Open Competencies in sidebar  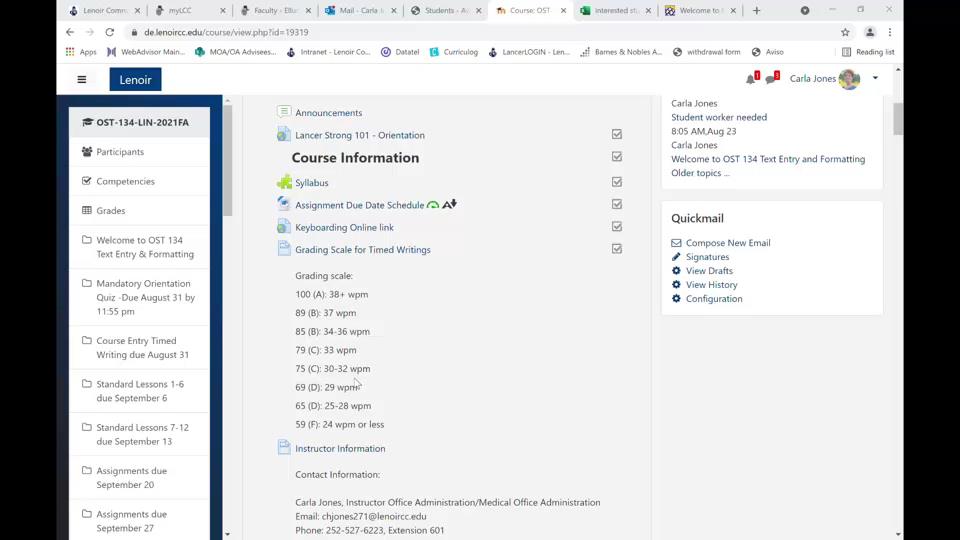pos(140,181)
